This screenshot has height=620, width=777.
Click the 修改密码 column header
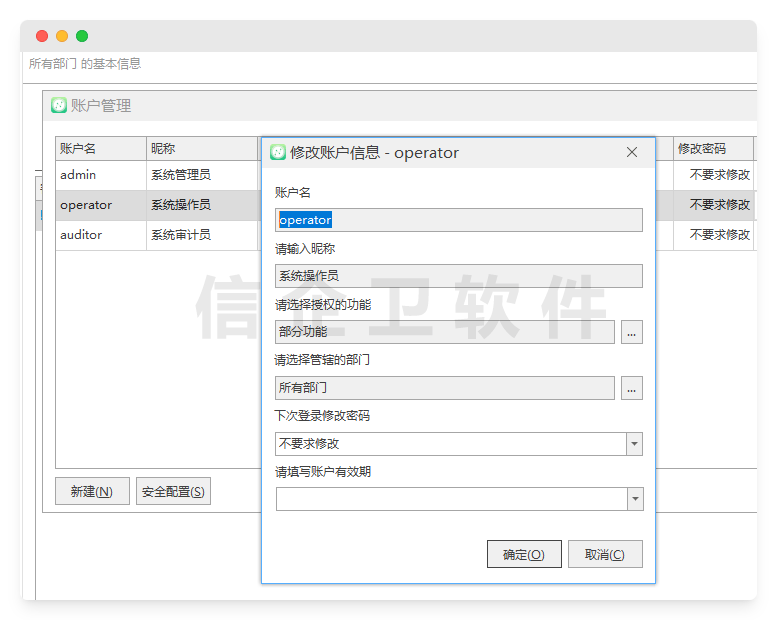pos(711,148)
